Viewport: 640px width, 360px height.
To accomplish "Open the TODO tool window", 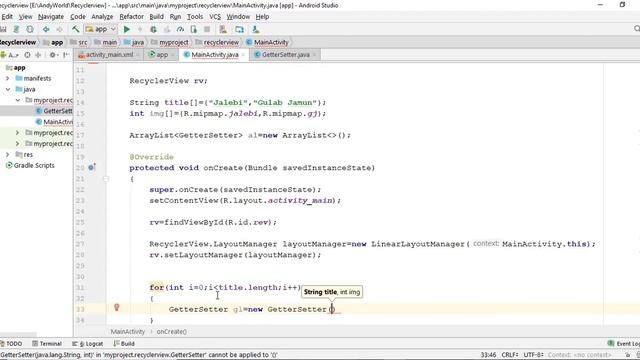I will [11, 344].
